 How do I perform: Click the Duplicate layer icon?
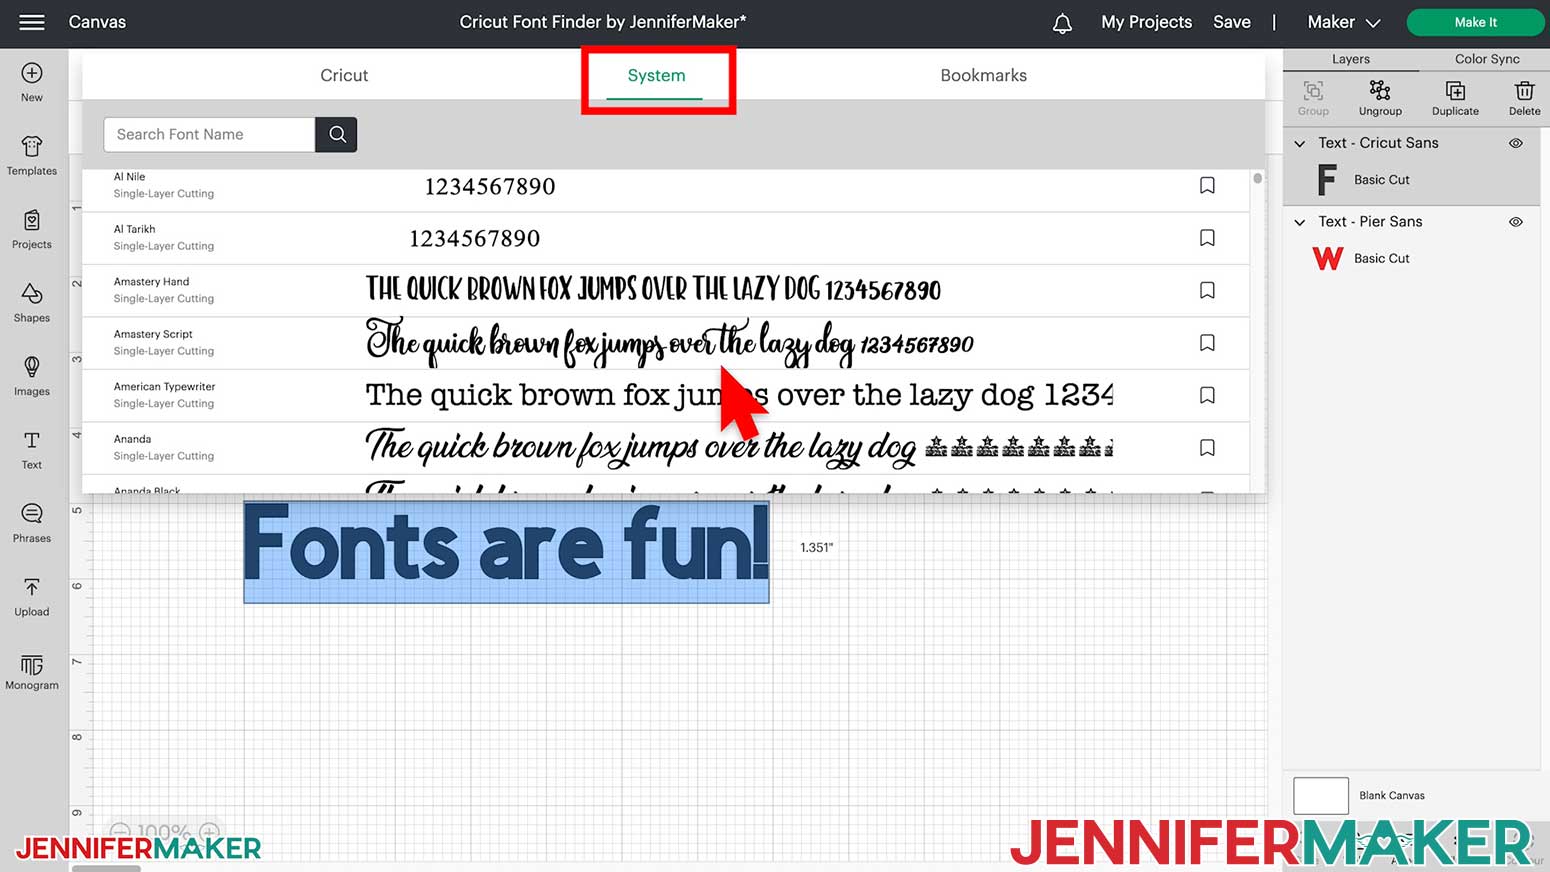click(x=1455, y=97)
